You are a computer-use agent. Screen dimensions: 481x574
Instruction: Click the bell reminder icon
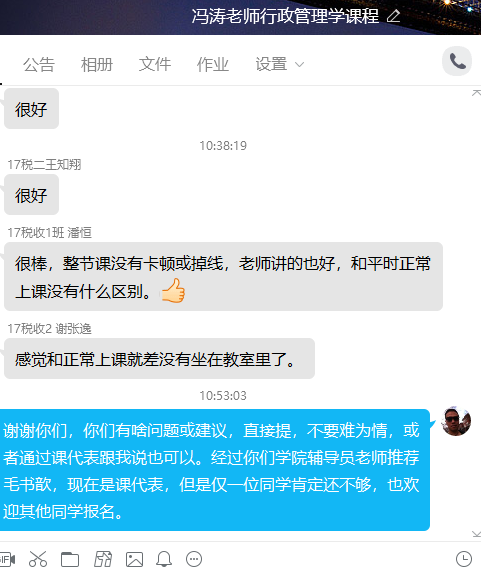164,559
